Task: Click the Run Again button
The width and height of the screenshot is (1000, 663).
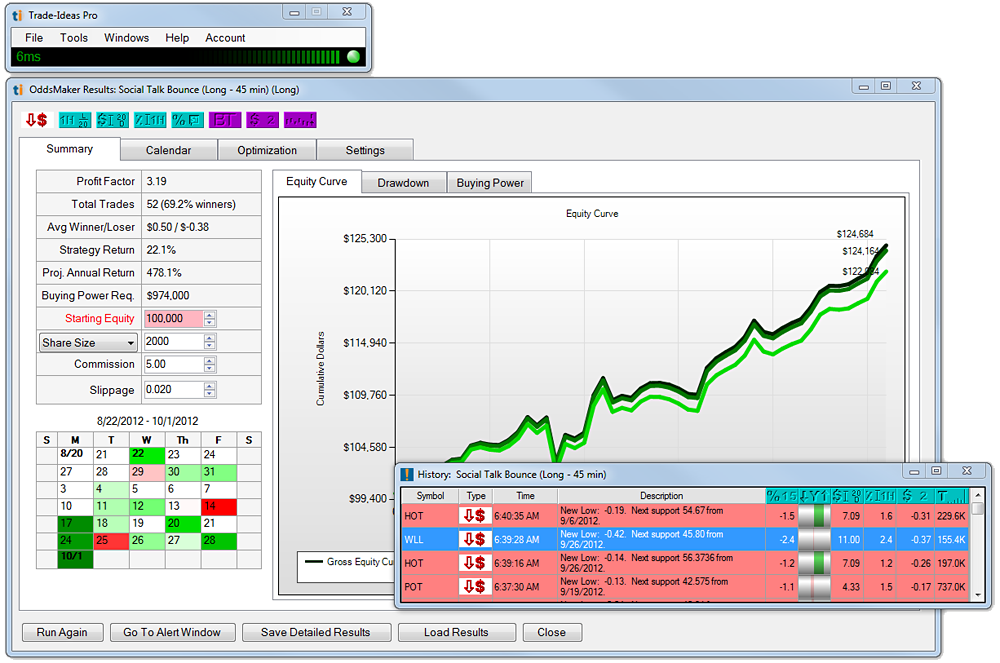Action: (62, 632)
